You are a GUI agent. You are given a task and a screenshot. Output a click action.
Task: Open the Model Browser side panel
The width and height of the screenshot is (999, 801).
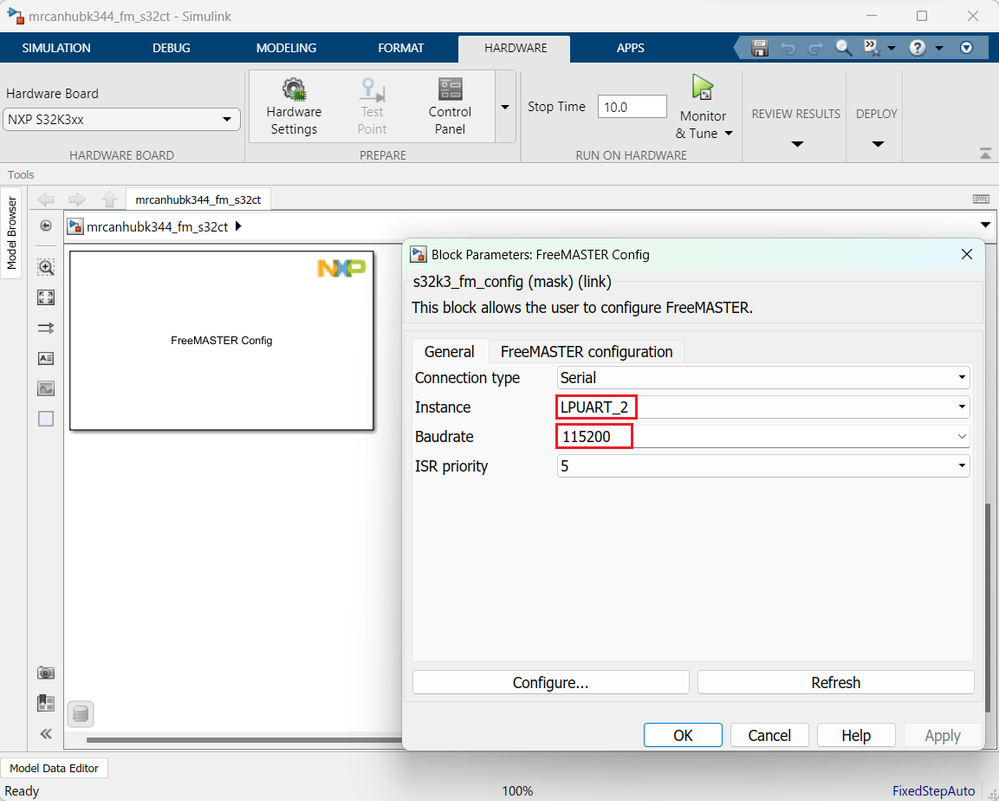pos(11,233)
